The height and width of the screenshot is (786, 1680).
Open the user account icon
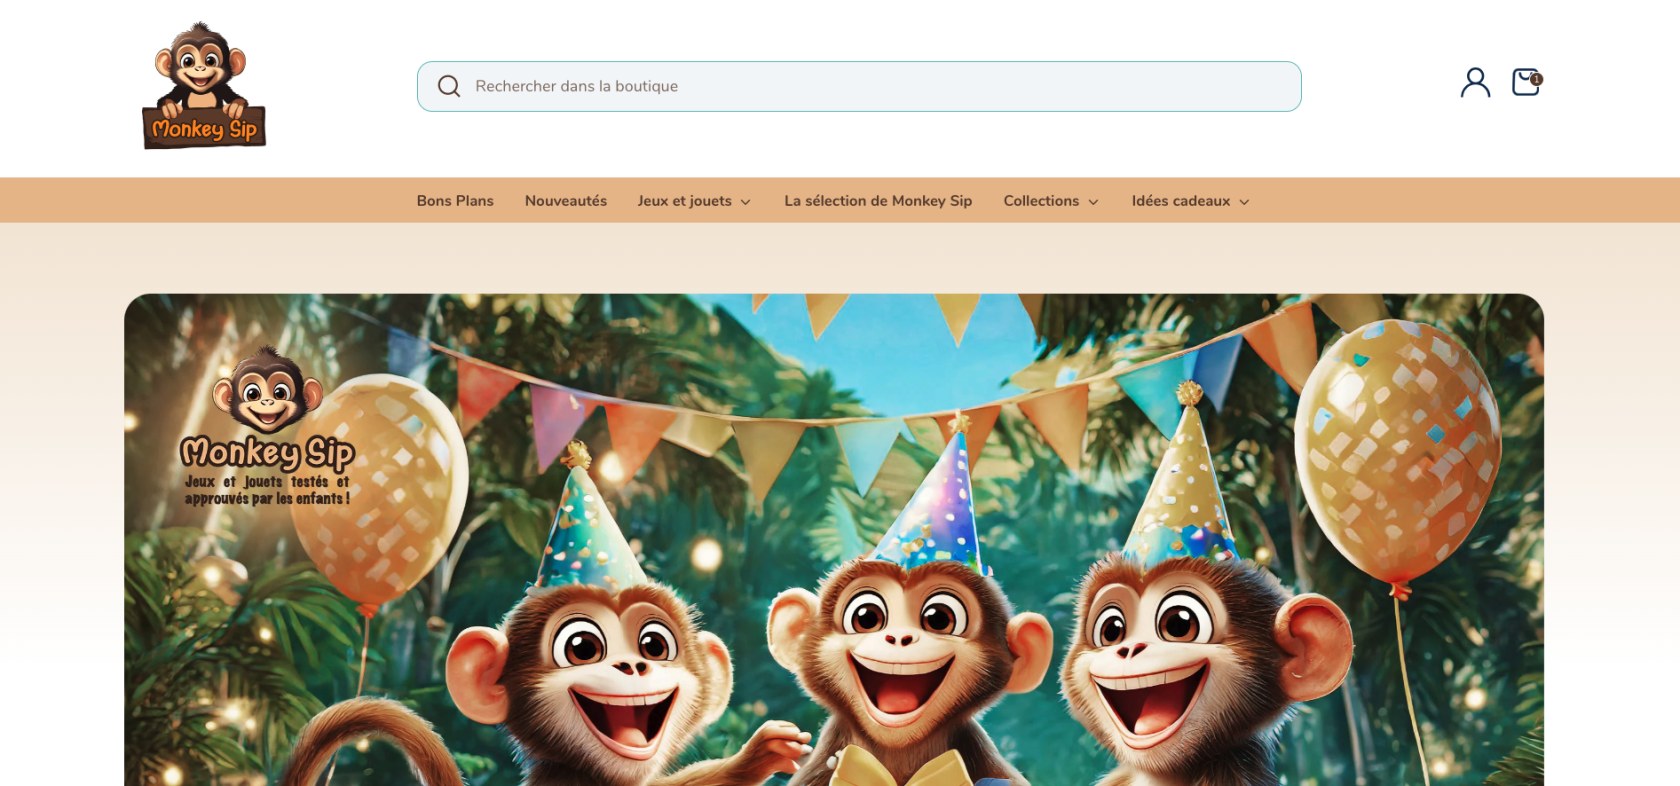pyautogui.click(x=1475, y=82)
